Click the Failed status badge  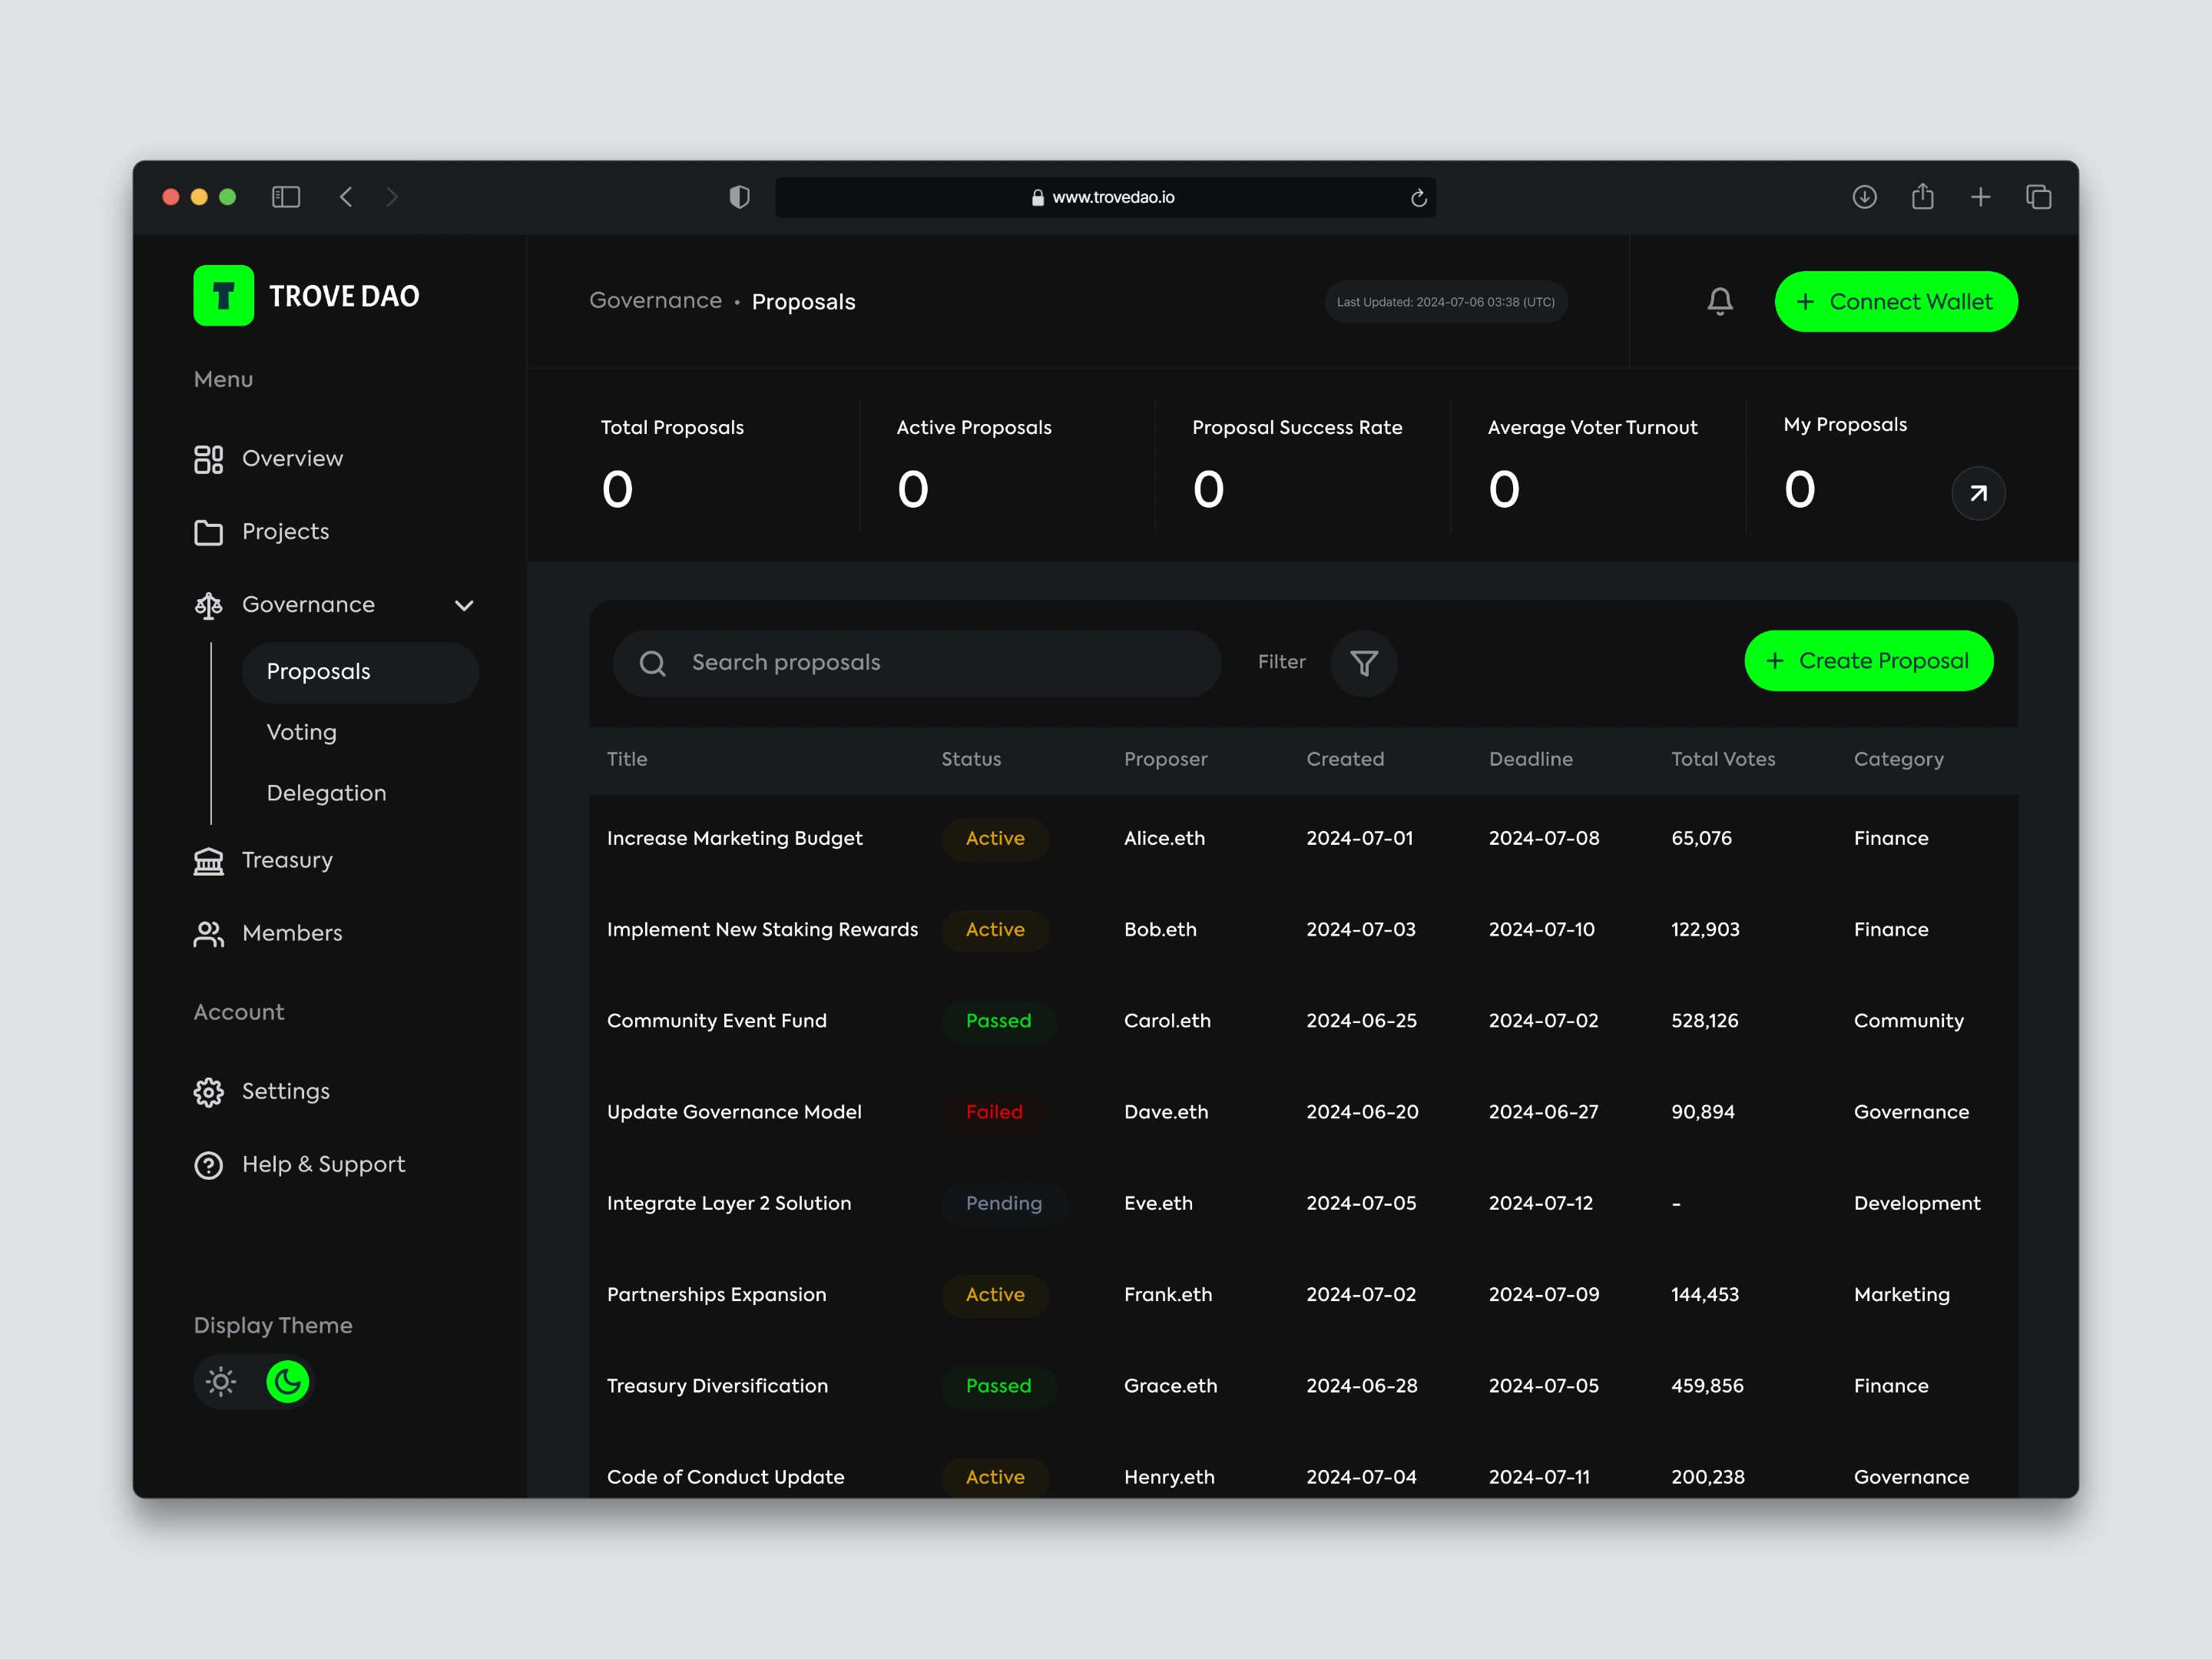coord(994,1112)
